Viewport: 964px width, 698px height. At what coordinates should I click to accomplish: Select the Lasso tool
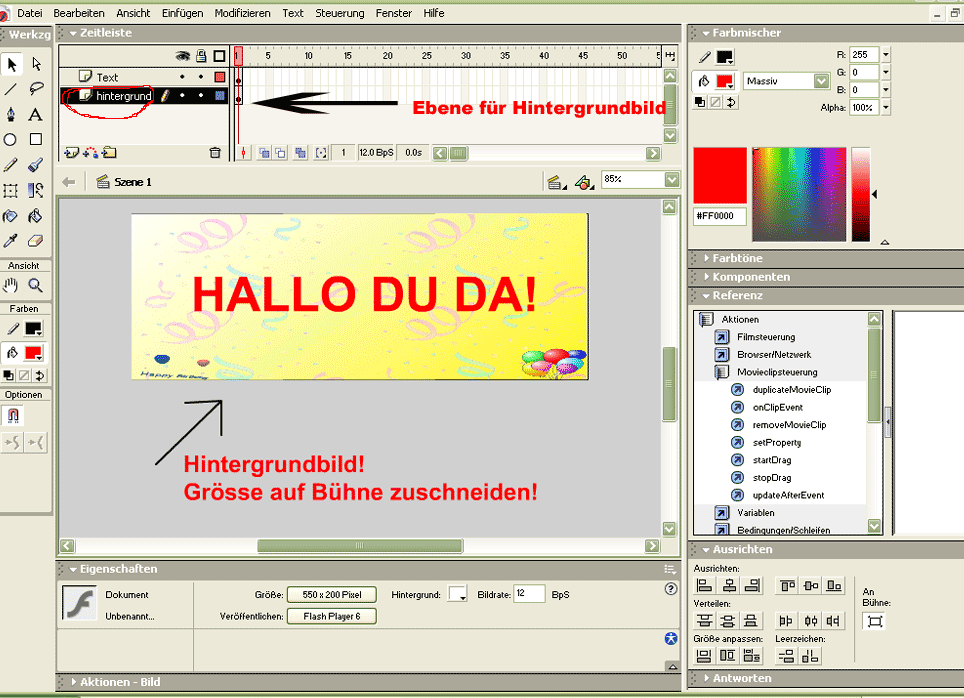click(x=35, y=88)
